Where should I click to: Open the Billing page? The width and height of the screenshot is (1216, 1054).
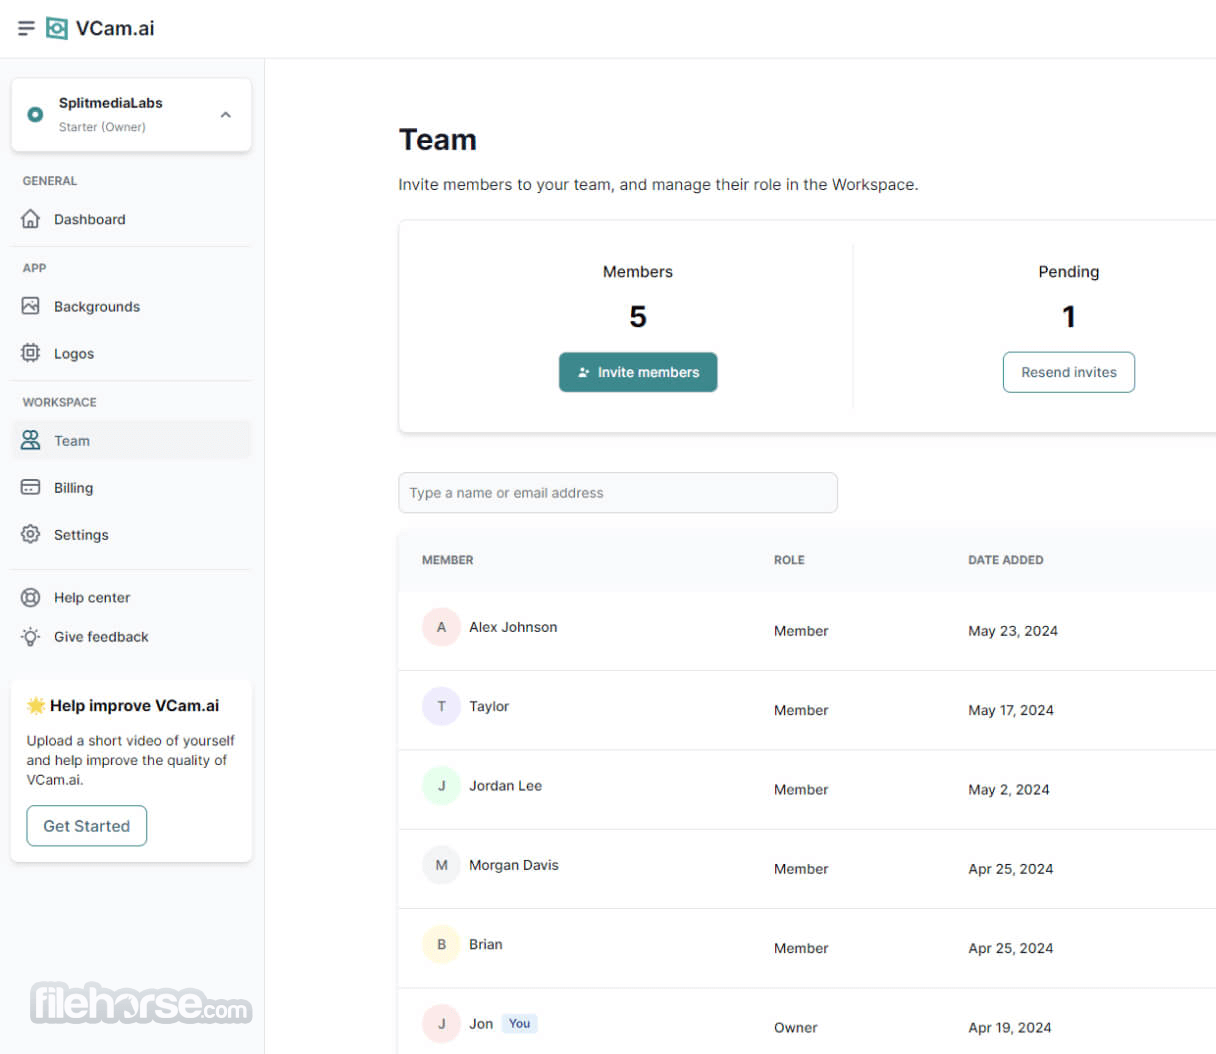pyautogui.click(x=131, y=487)
